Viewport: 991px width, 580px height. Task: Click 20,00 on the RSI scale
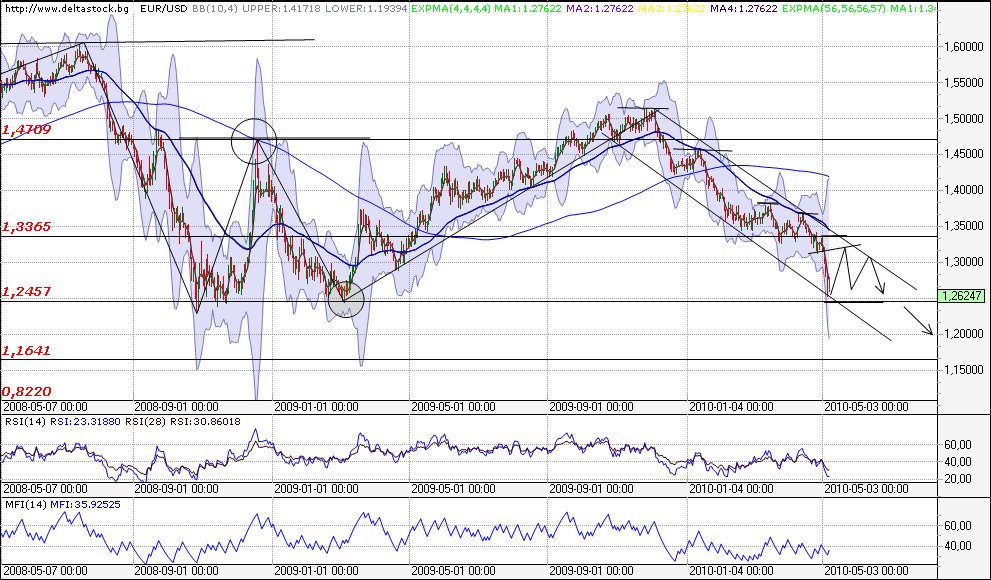[x=958, y=479]
